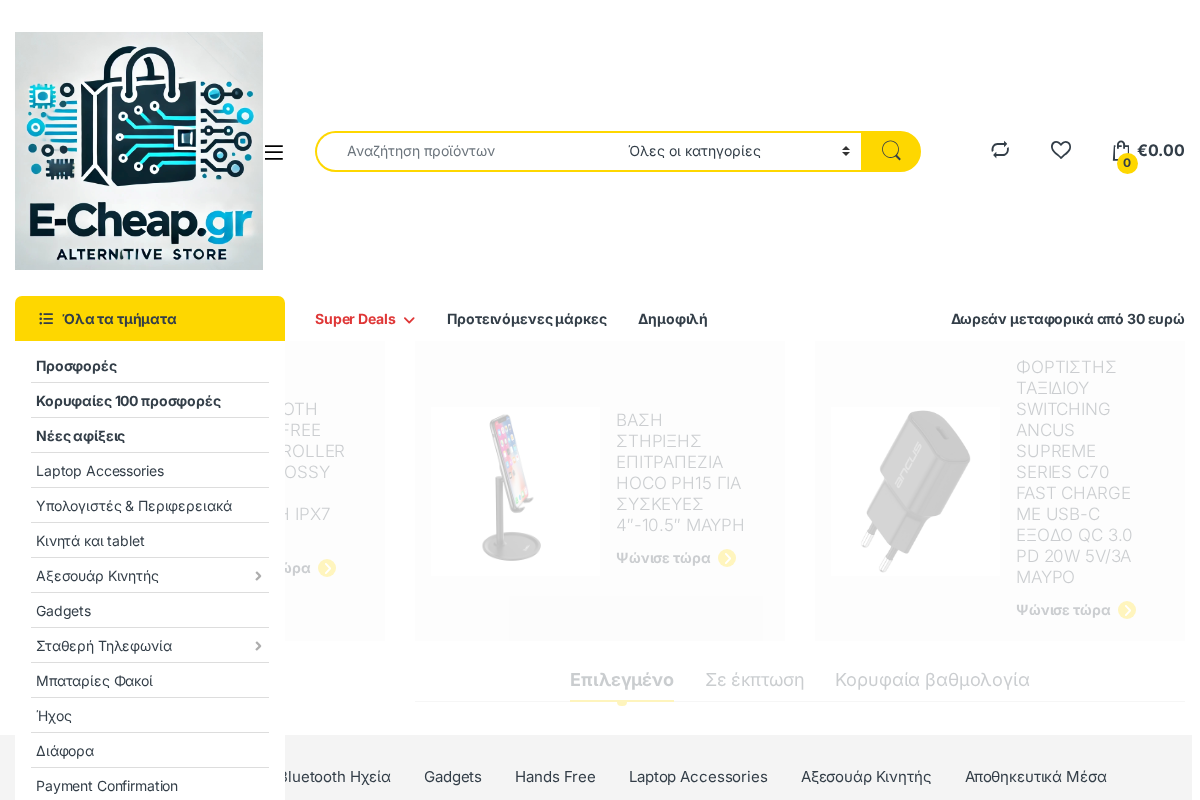Click arrow icon beside HOCO stand Ψώνισε τώρα

coord(727,558)
